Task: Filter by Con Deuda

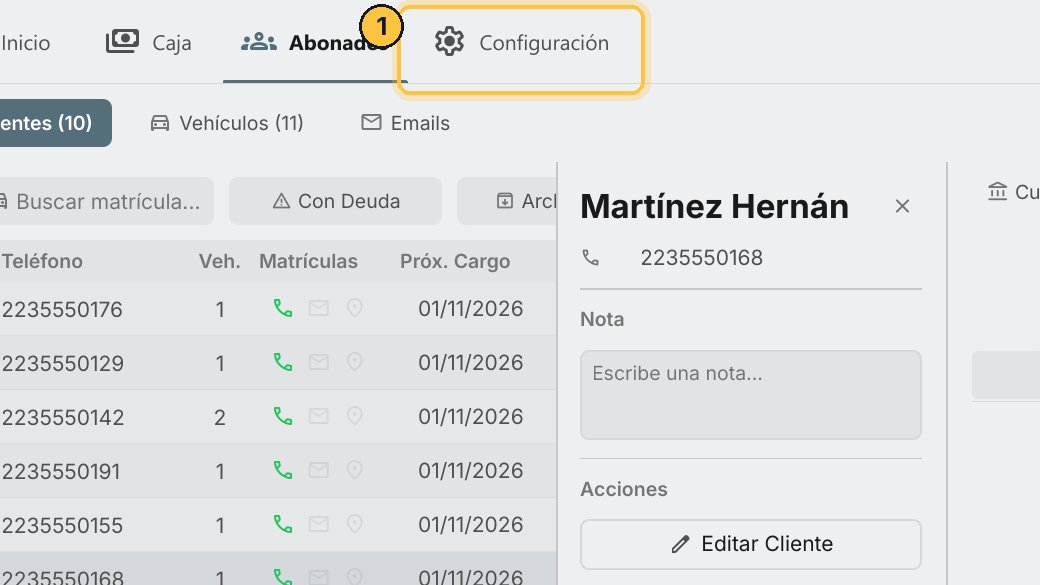Action: tap(336, 201)
